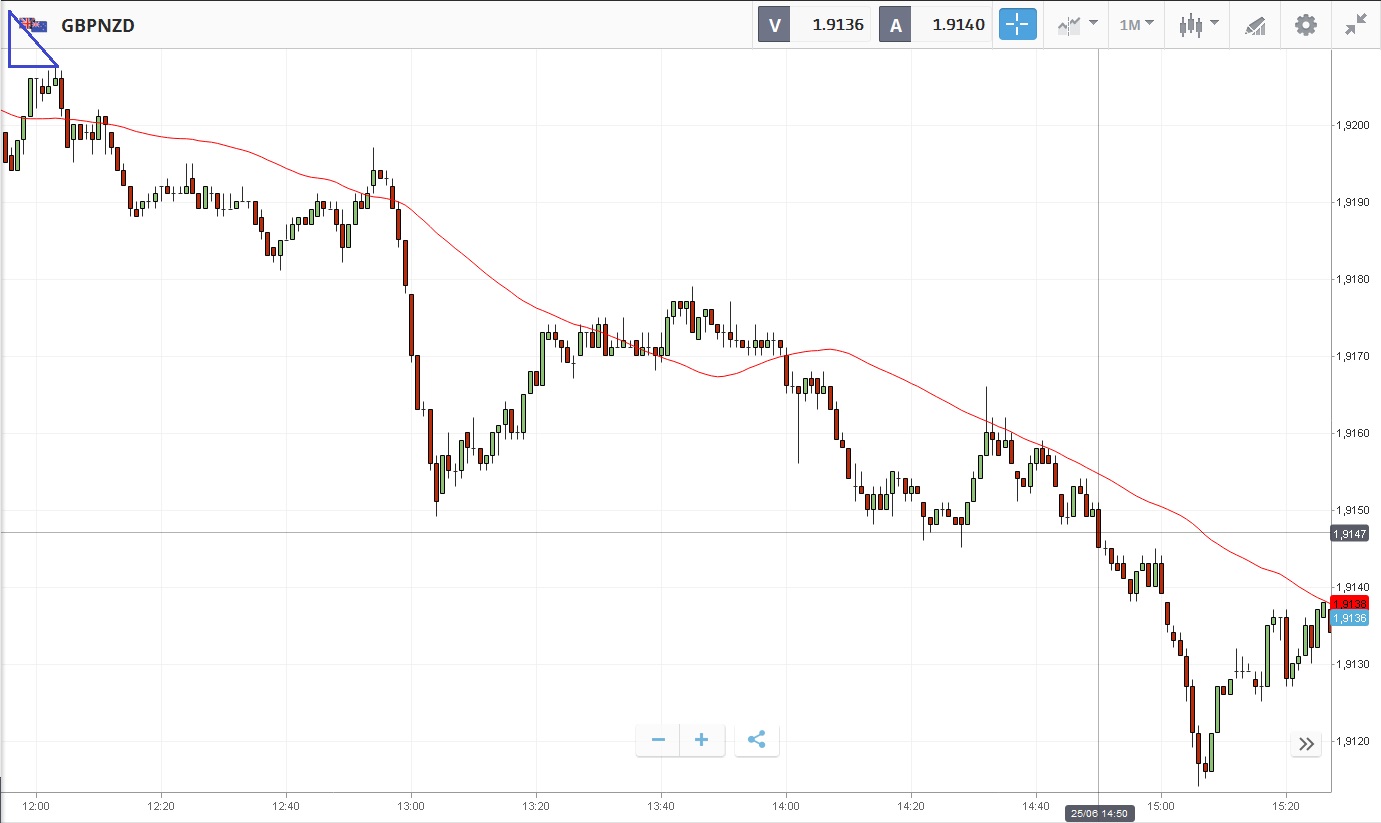The height and width of the screenshot is (823, 1381).
Task: Click the blue 1,9136 price tag
Action: (1349, 618)
